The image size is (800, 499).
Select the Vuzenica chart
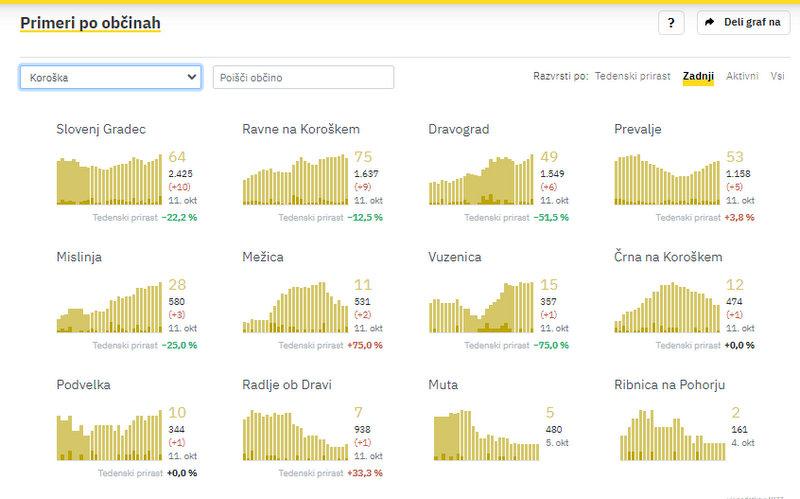click(x=480, y=305)
